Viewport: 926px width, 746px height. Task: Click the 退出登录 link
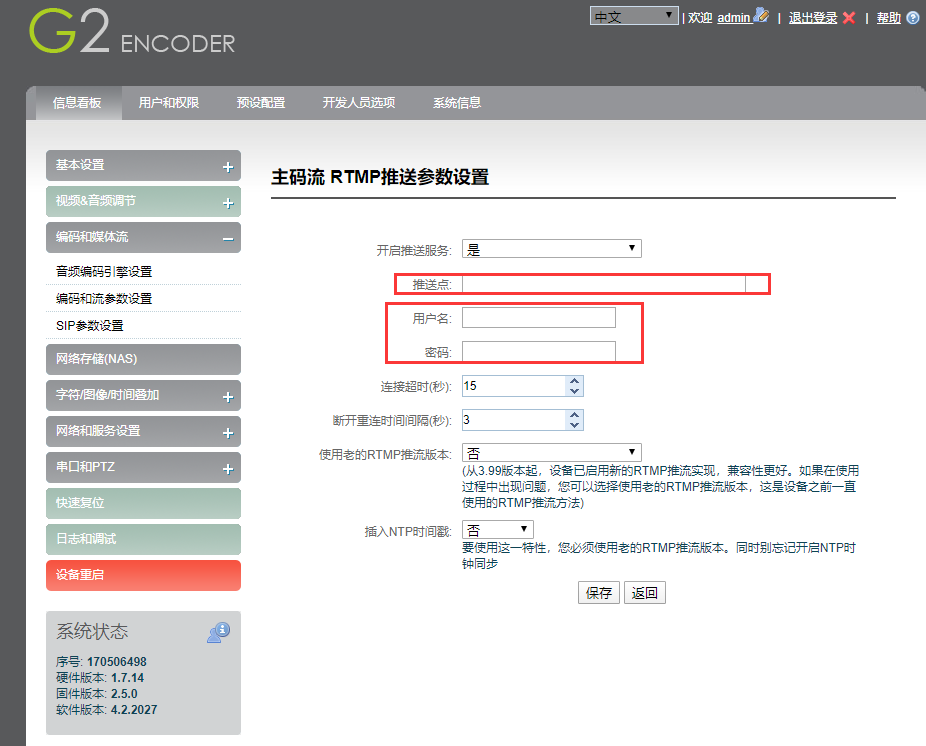click(x=813, y=18)
